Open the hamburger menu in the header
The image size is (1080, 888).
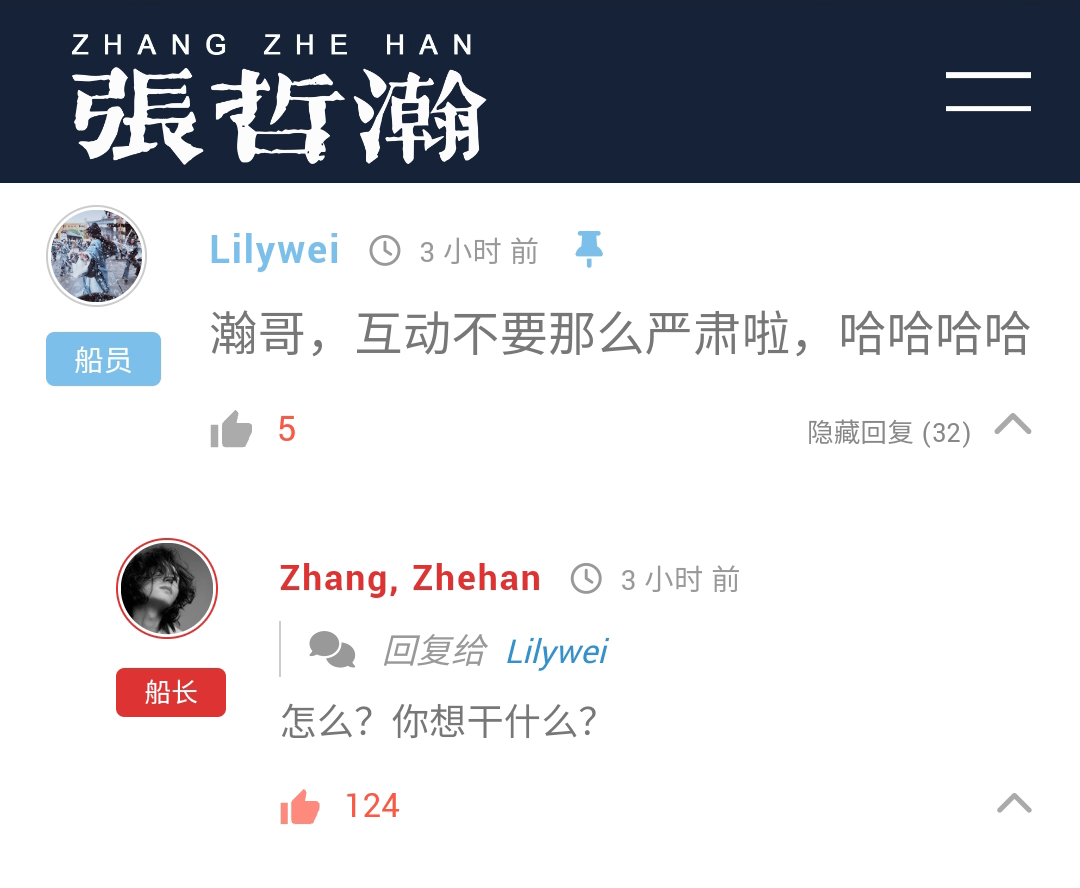(x=988, y=91)
